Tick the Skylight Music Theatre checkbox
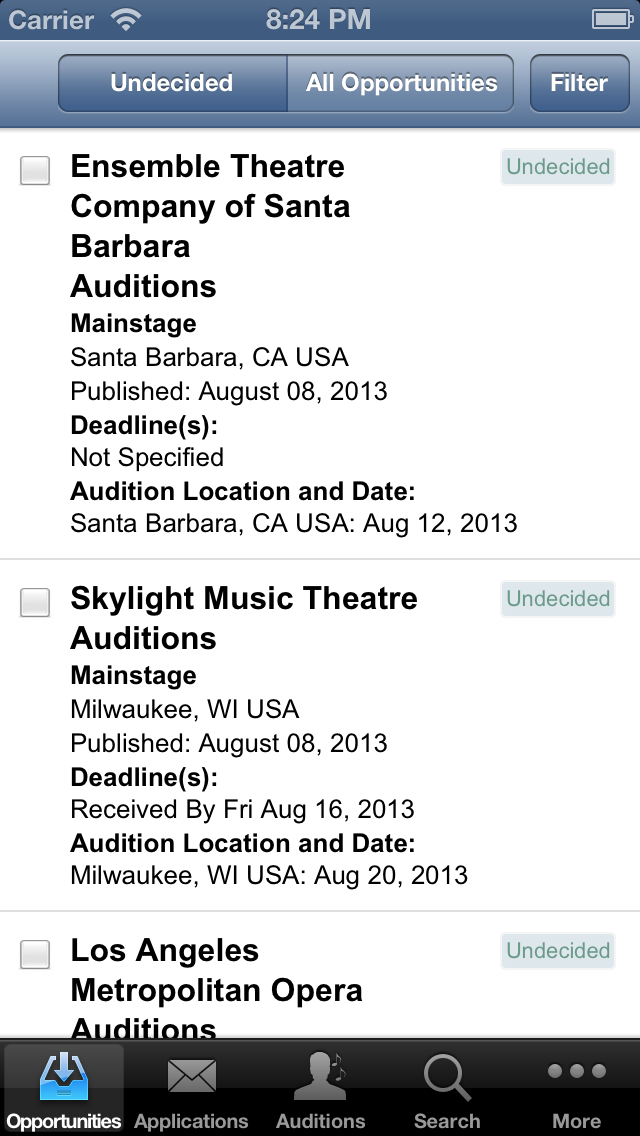The width and height of the screenshot is (640, 1136). point(35,602)
